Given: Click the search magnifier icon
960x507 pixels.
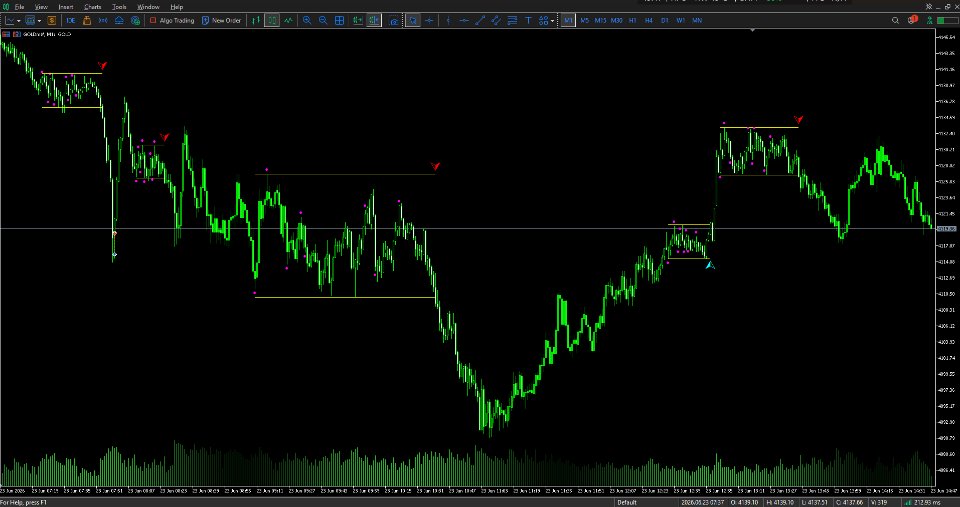Looking at the screenshot, I should point(895,20).
